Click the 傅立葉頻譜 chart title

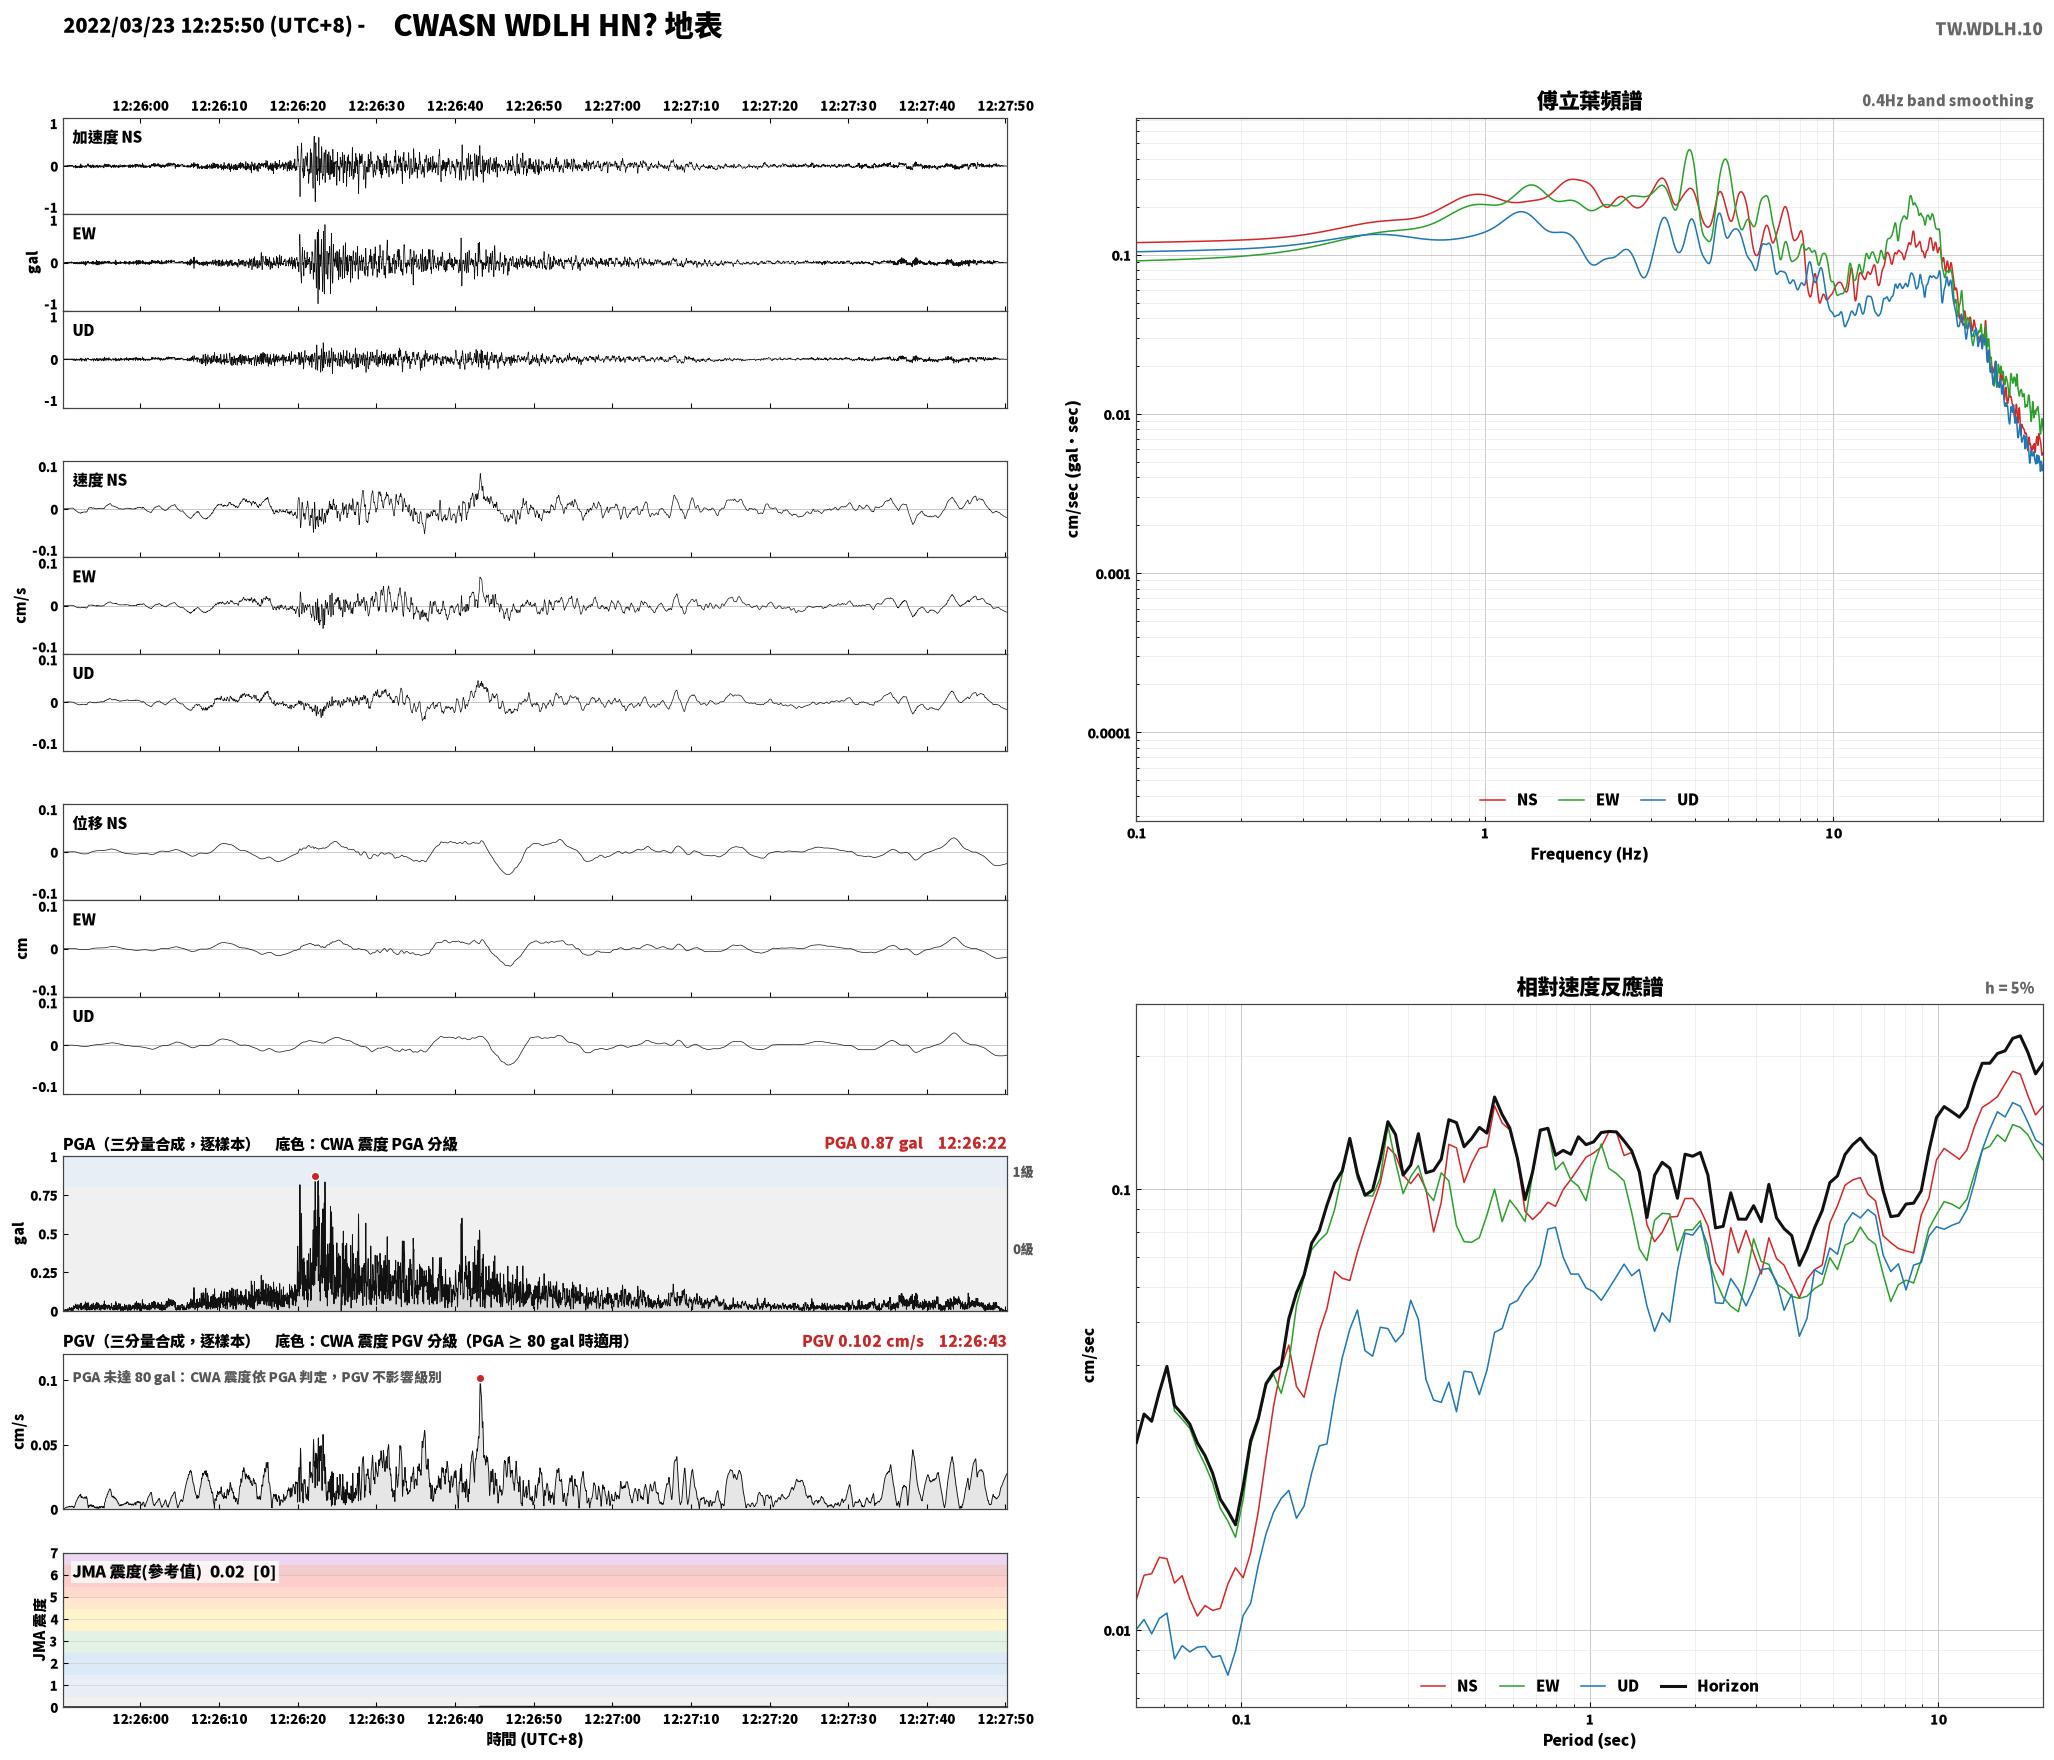1589,101
